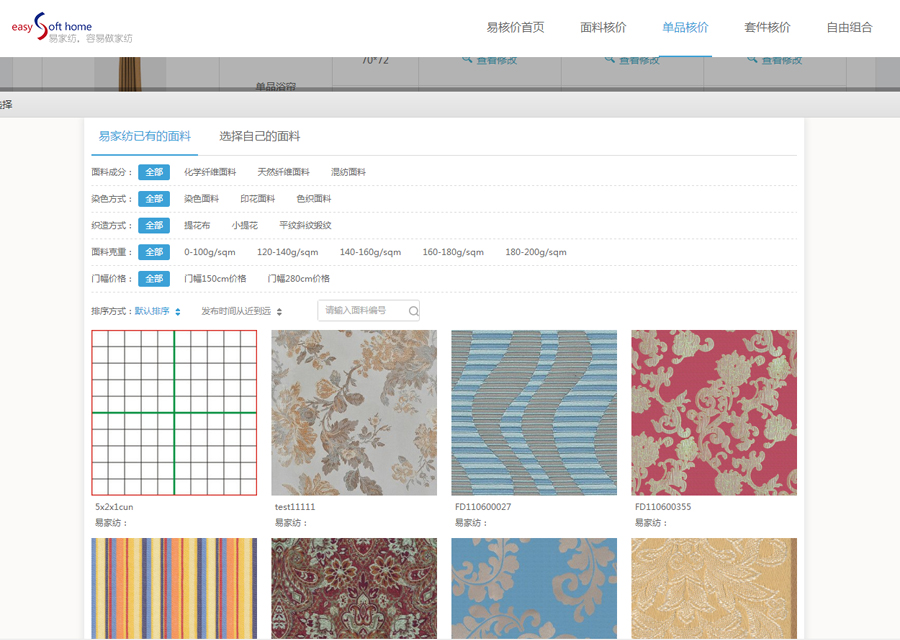
Task: Filter by 化学纤维面料
Action: click(210, 172)
